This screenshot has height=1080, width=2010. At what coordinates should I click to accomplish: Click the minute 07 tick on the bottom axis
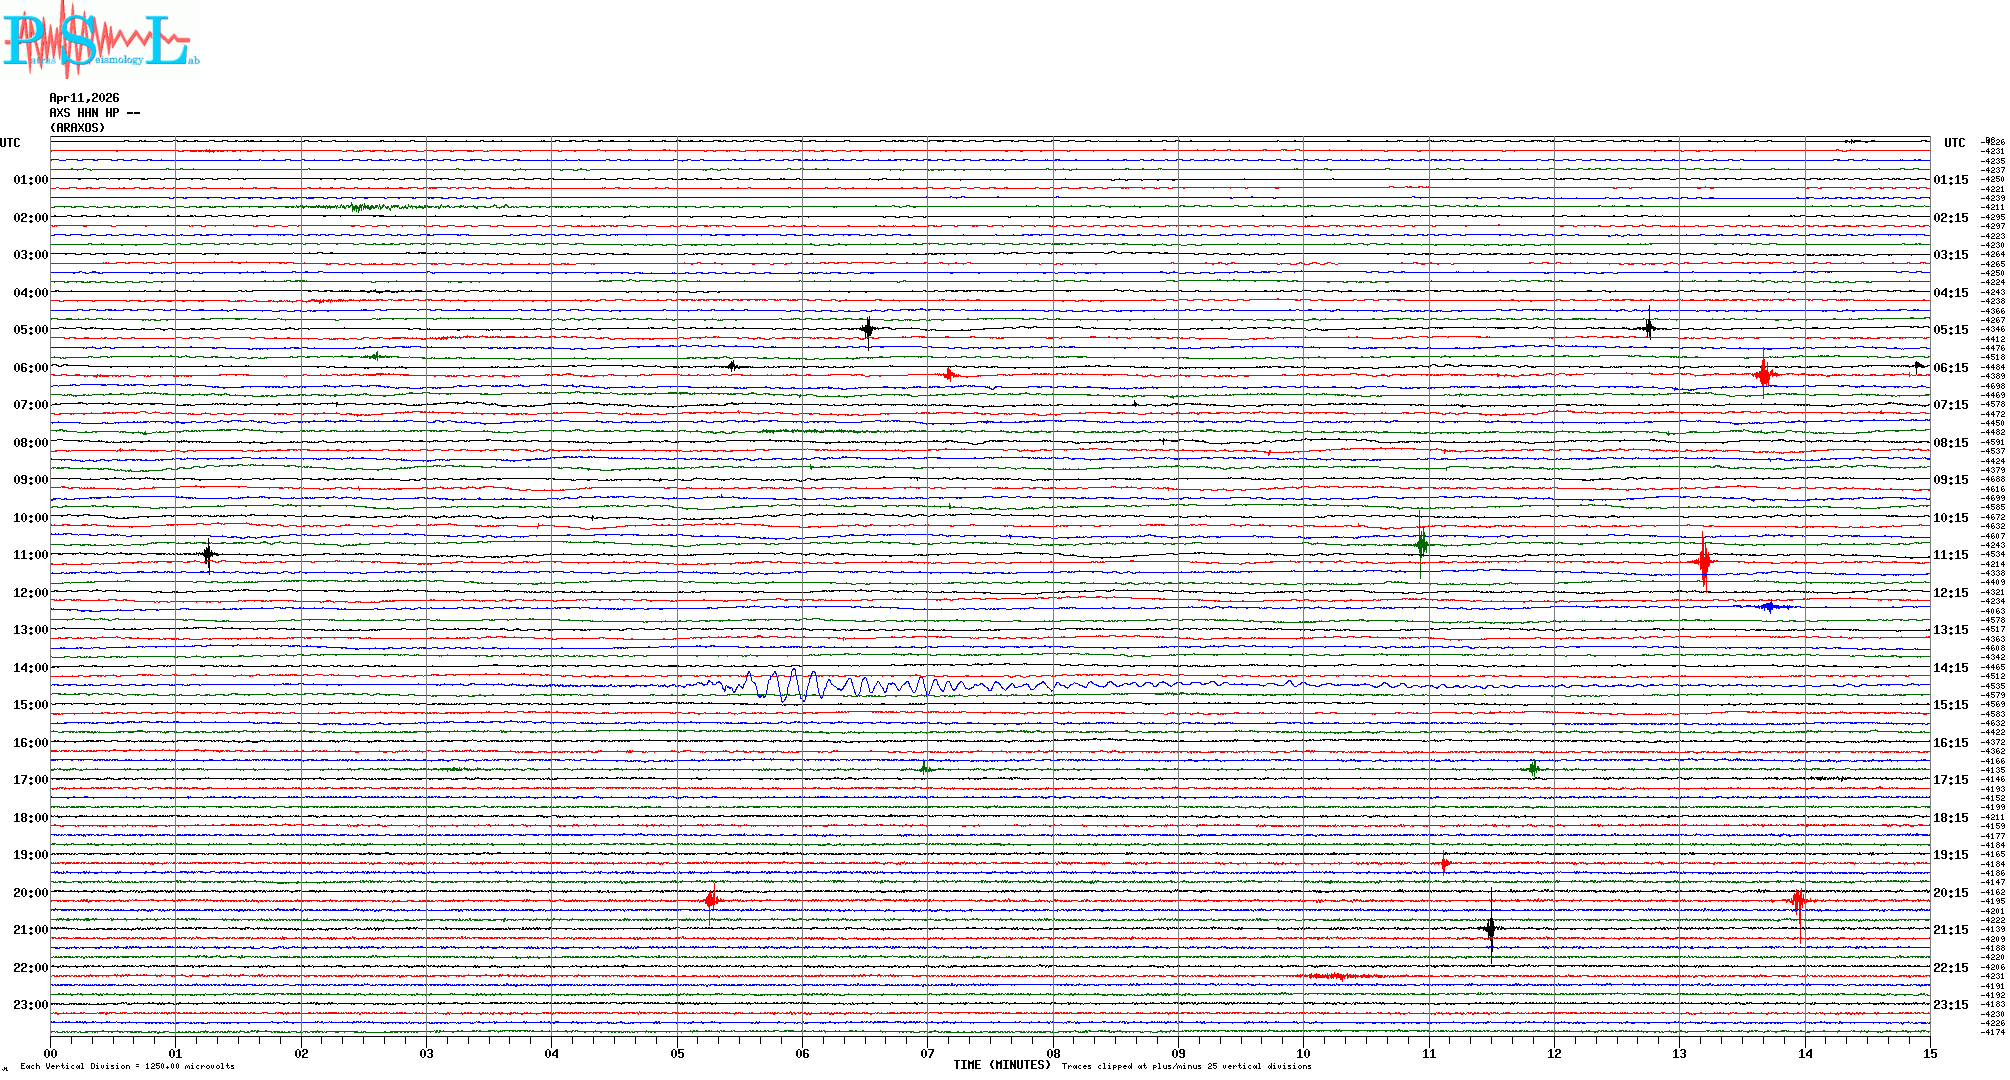927,1054
